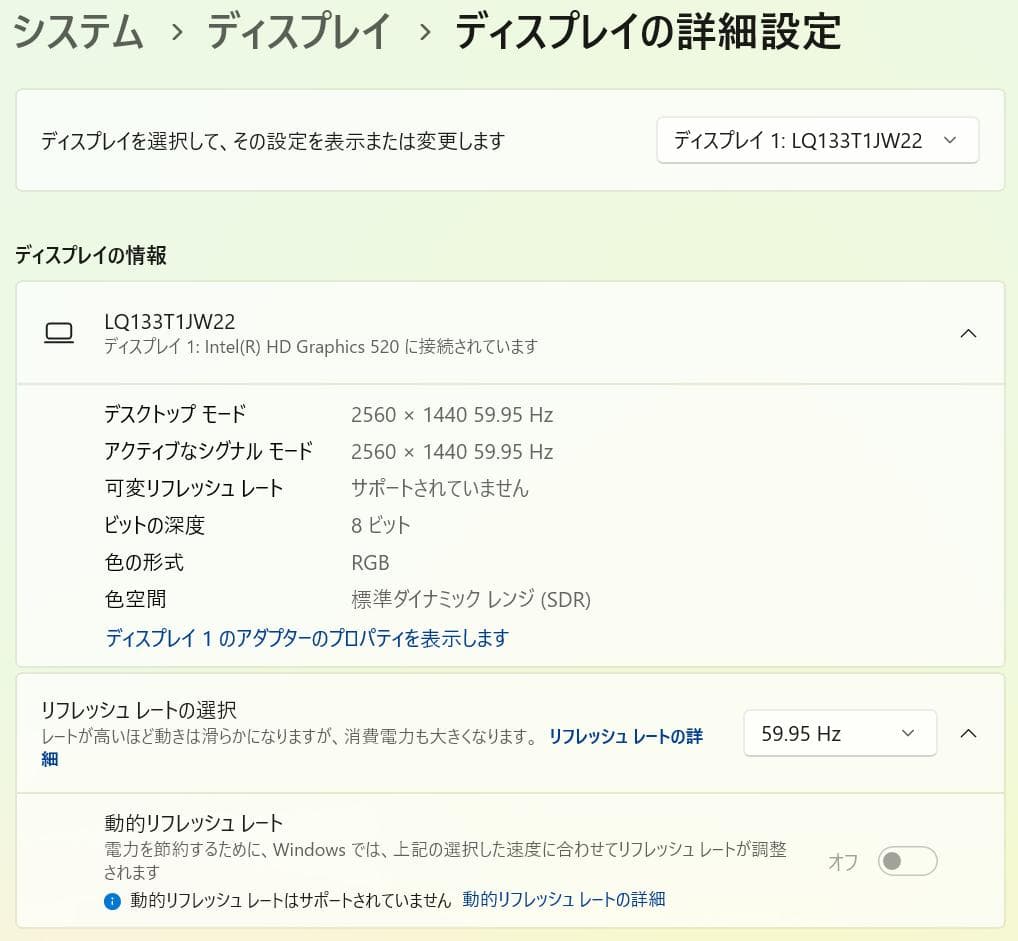The image size is (1018, 941).
Task: Open the 動的リフレッシュ レートの詳細 link
Action: coord(563,900)
